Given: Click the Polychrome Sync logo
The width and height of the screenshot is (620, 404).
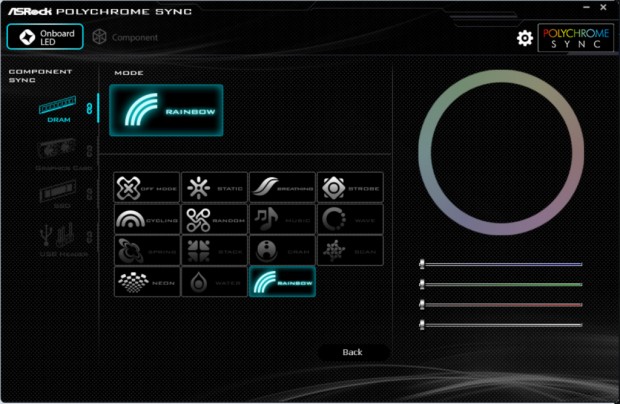Looking at the screenshot, I should [576, 38].
